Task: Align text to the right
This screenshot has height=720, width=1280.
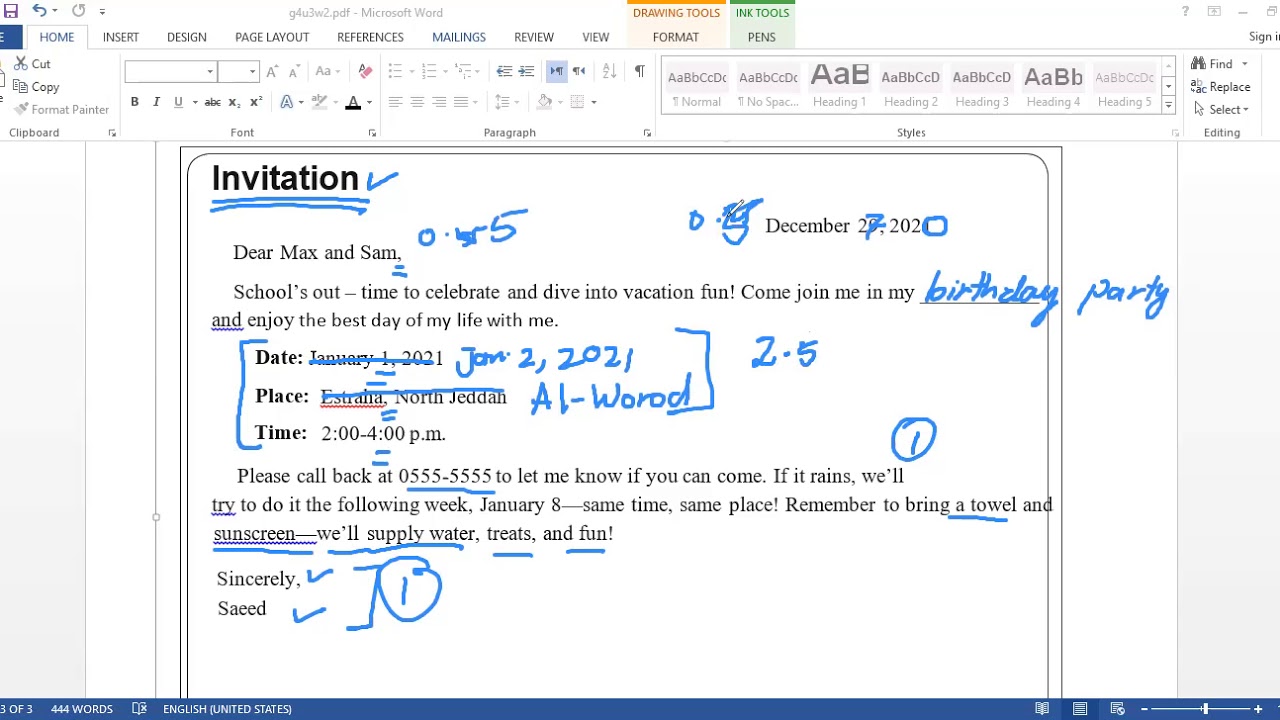Action: pyautogui.click(x=439, y=102)
